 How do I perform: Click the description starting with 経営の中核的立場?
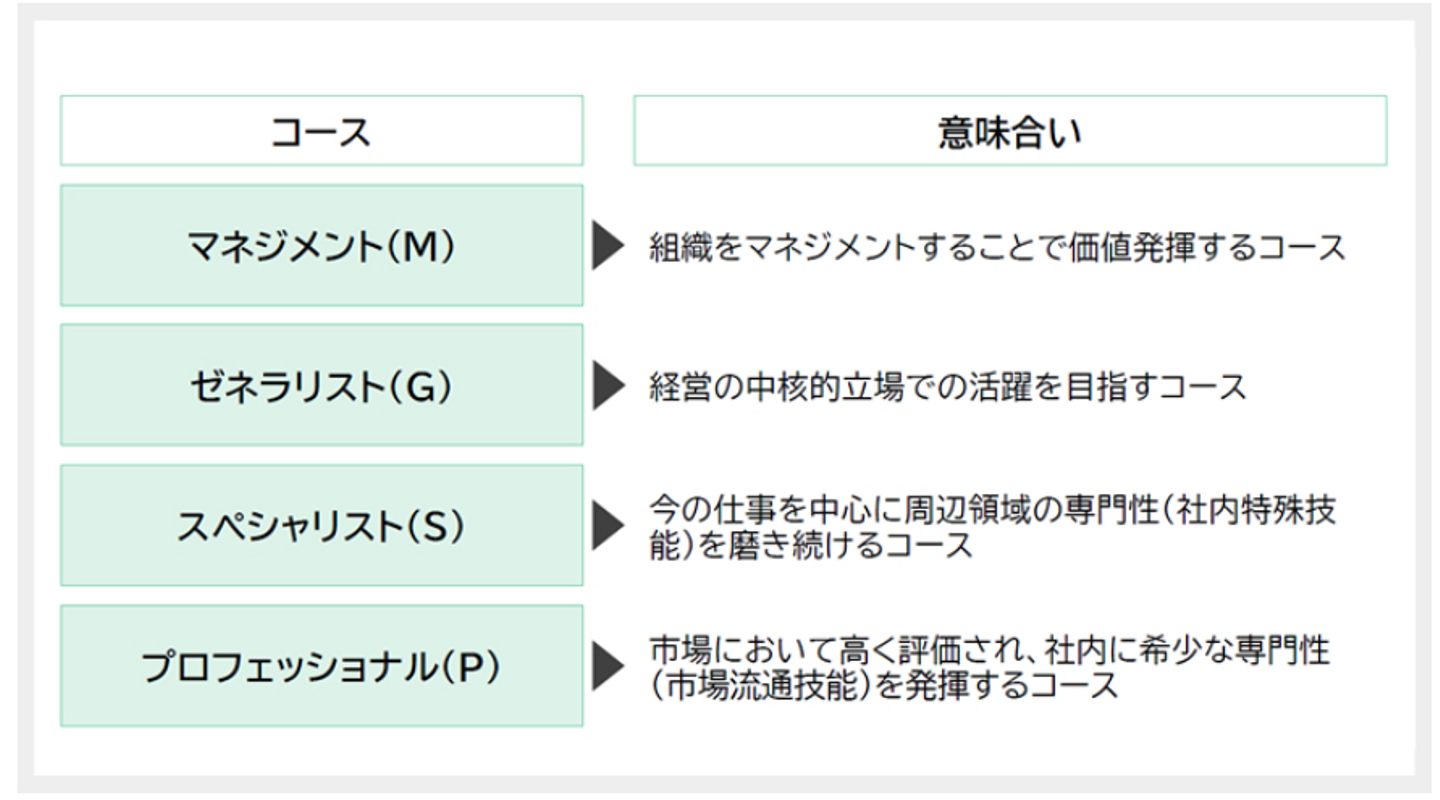(947, 387)
